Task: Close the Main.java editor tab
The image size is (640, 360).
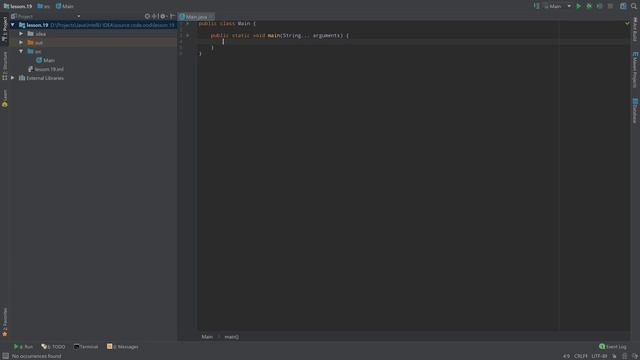Action: point(211,17)
